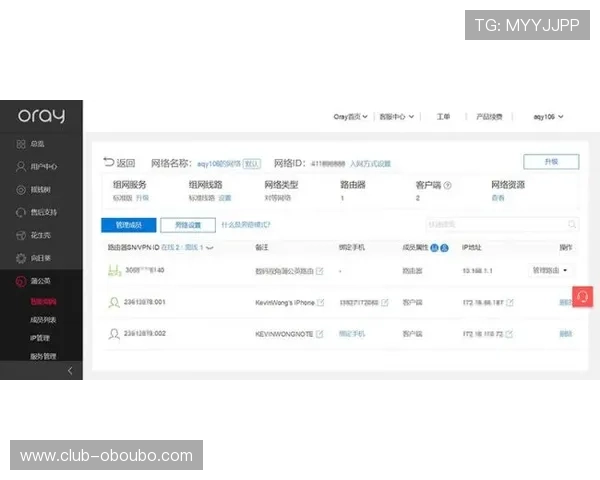The width and height of the screenshot is (600, 480).
Task: Open the 用户中心 user icon in the sidebar
Action: [21, 167]
